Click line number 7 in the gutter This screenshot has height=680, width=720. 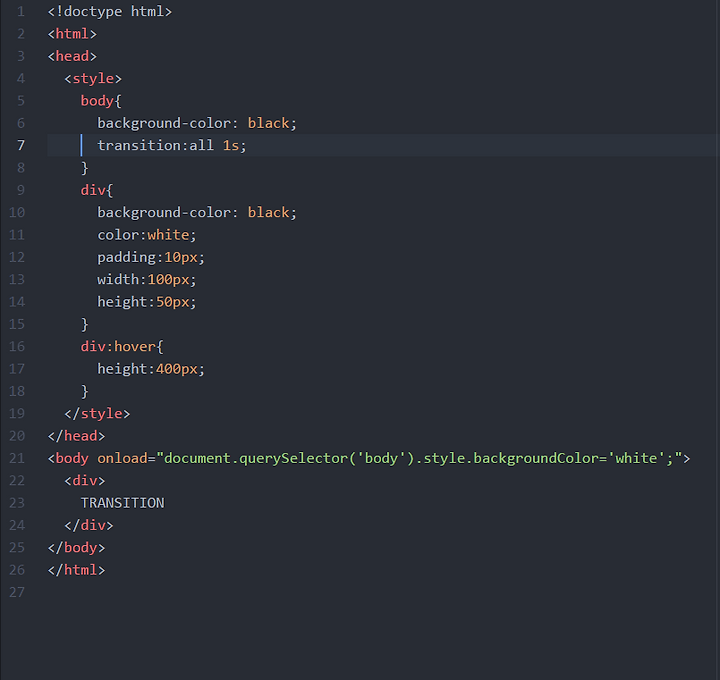(21, 146)
